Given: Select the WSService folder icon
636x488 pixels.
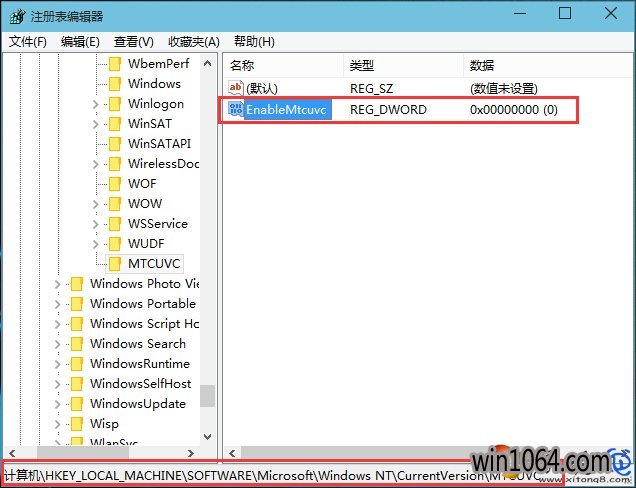Looking at the screenshot, I should coord(115,224).
